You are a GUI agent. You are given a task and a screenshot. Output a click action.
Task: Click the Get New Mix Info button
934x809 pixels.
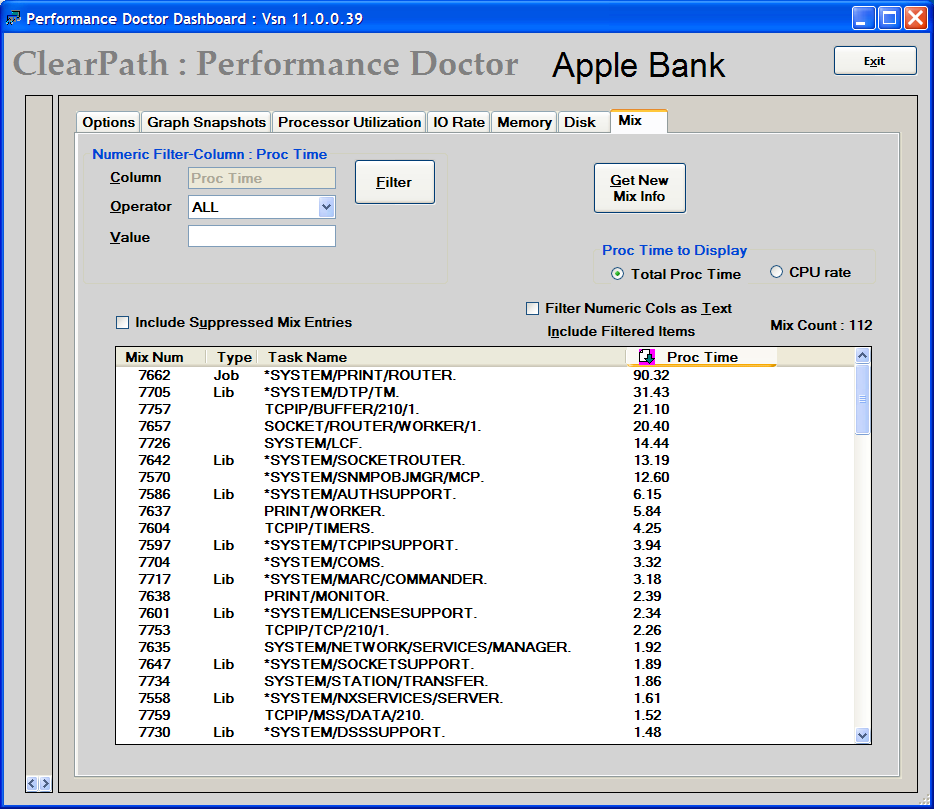point(640,188)
